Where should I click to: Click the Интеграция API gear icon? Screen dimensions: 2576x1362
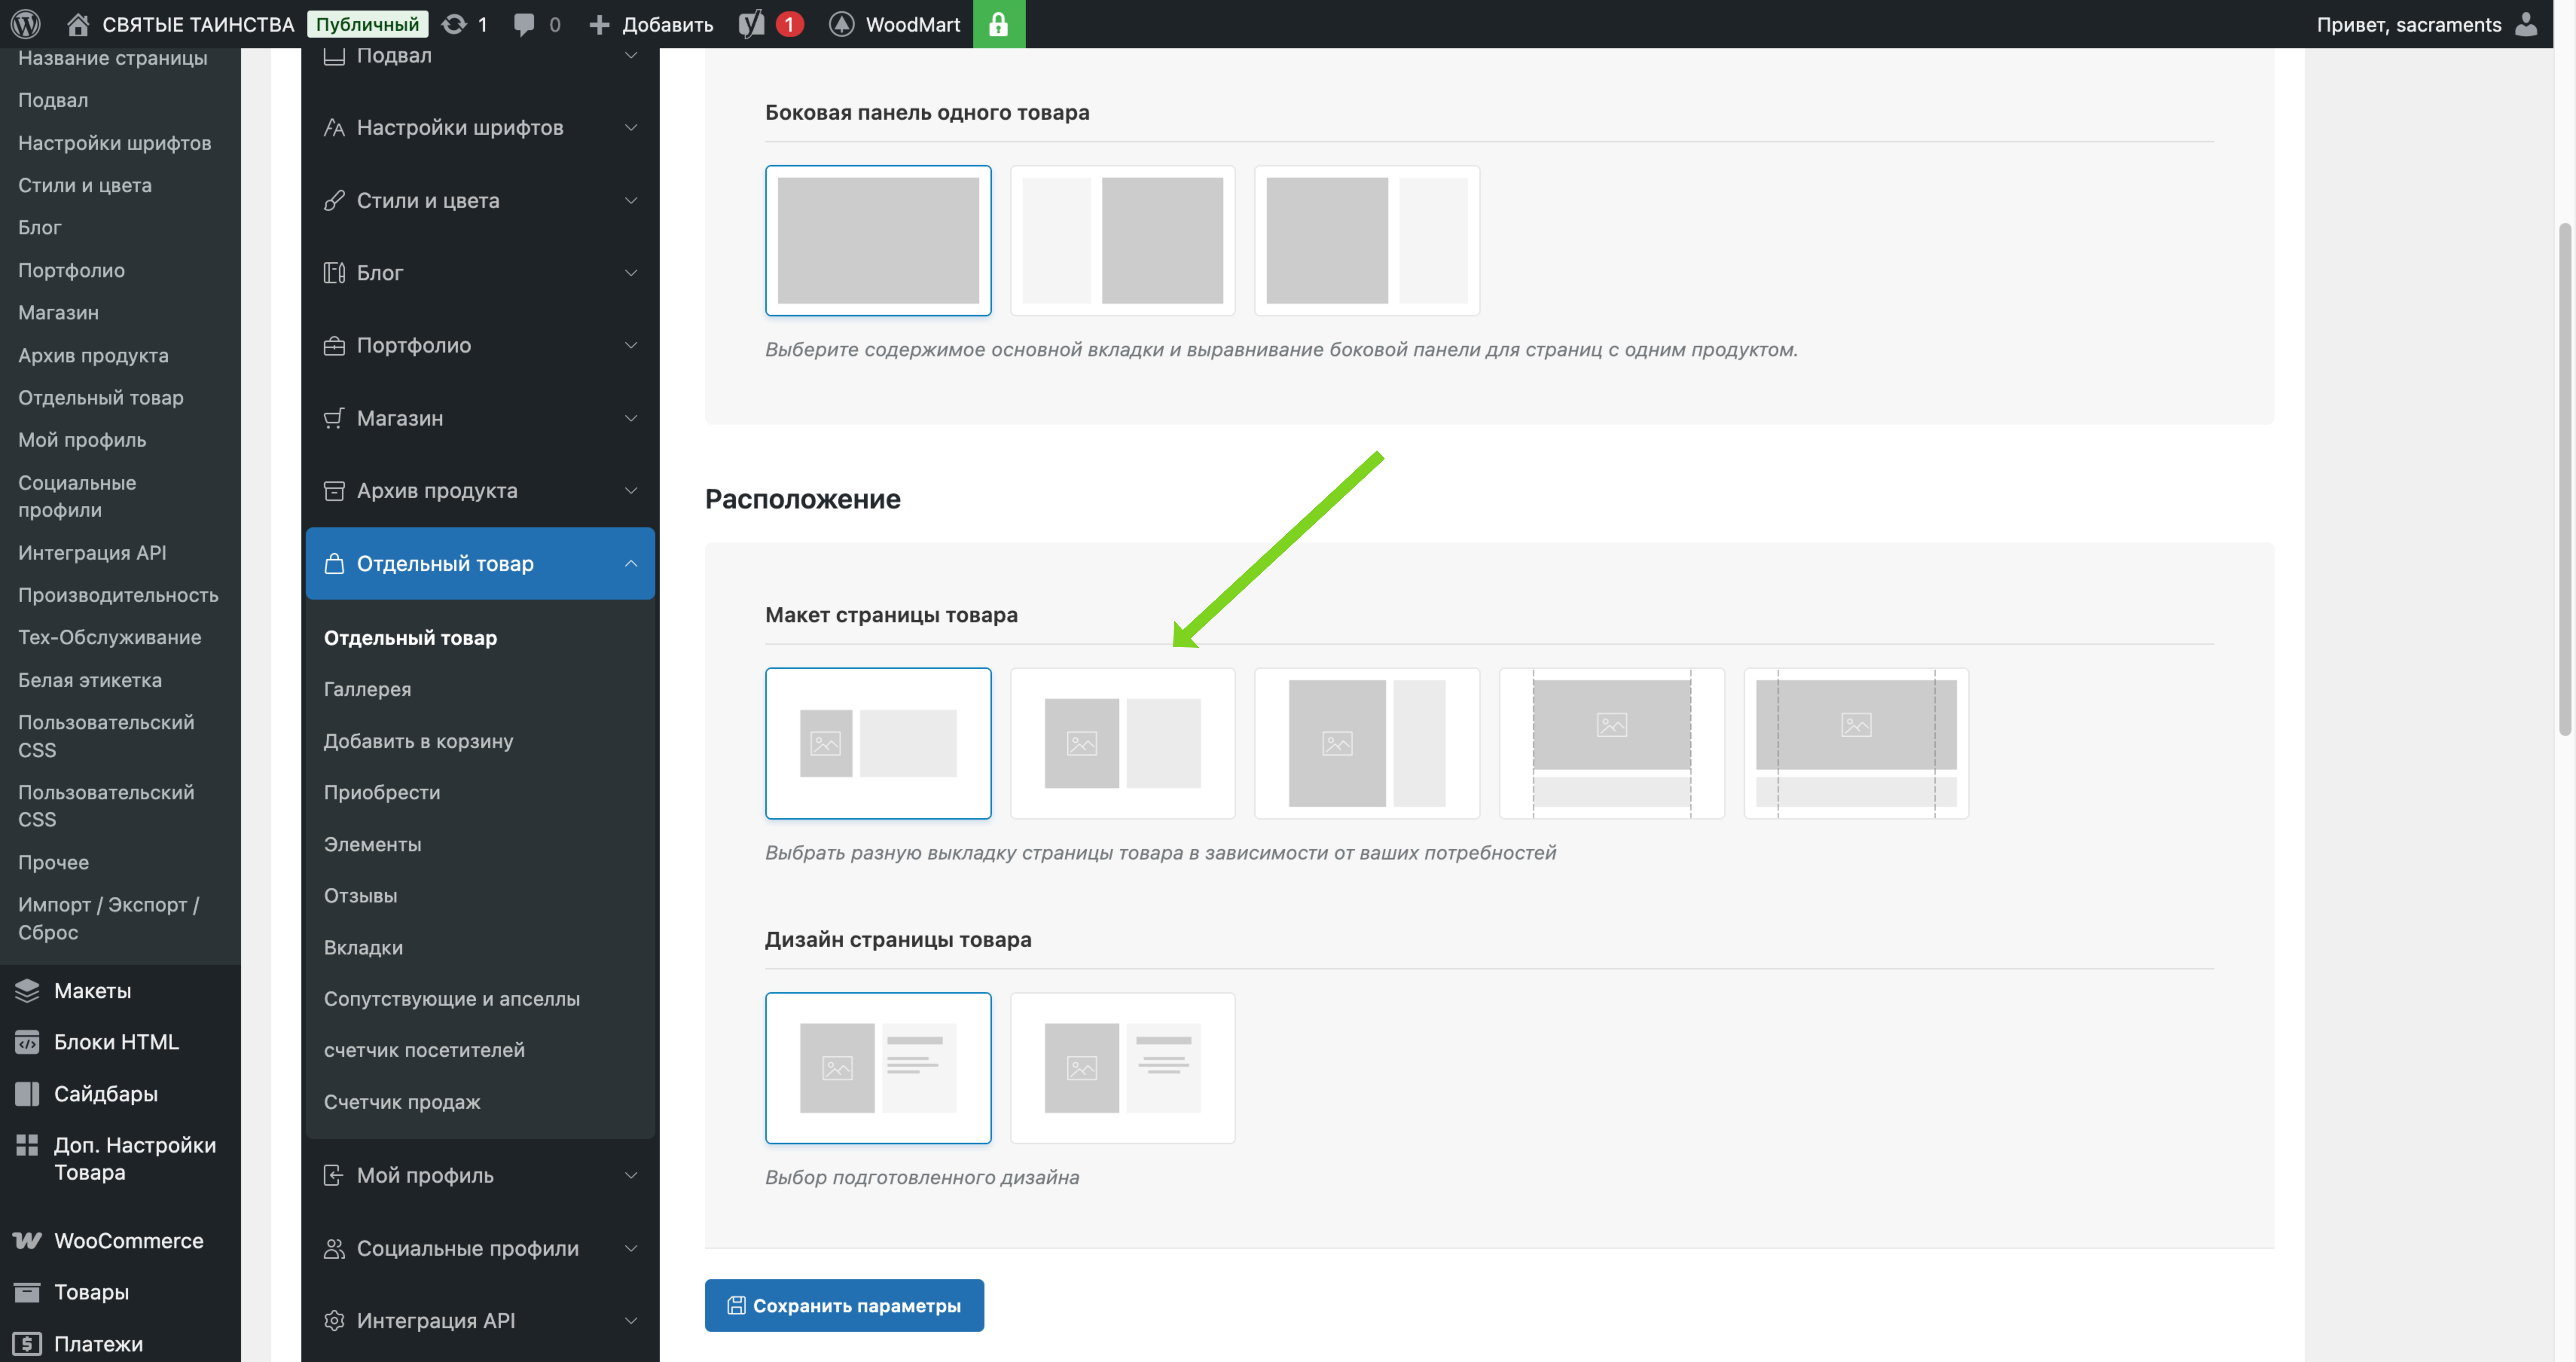pyautogui.click(x=334, y=1321)
